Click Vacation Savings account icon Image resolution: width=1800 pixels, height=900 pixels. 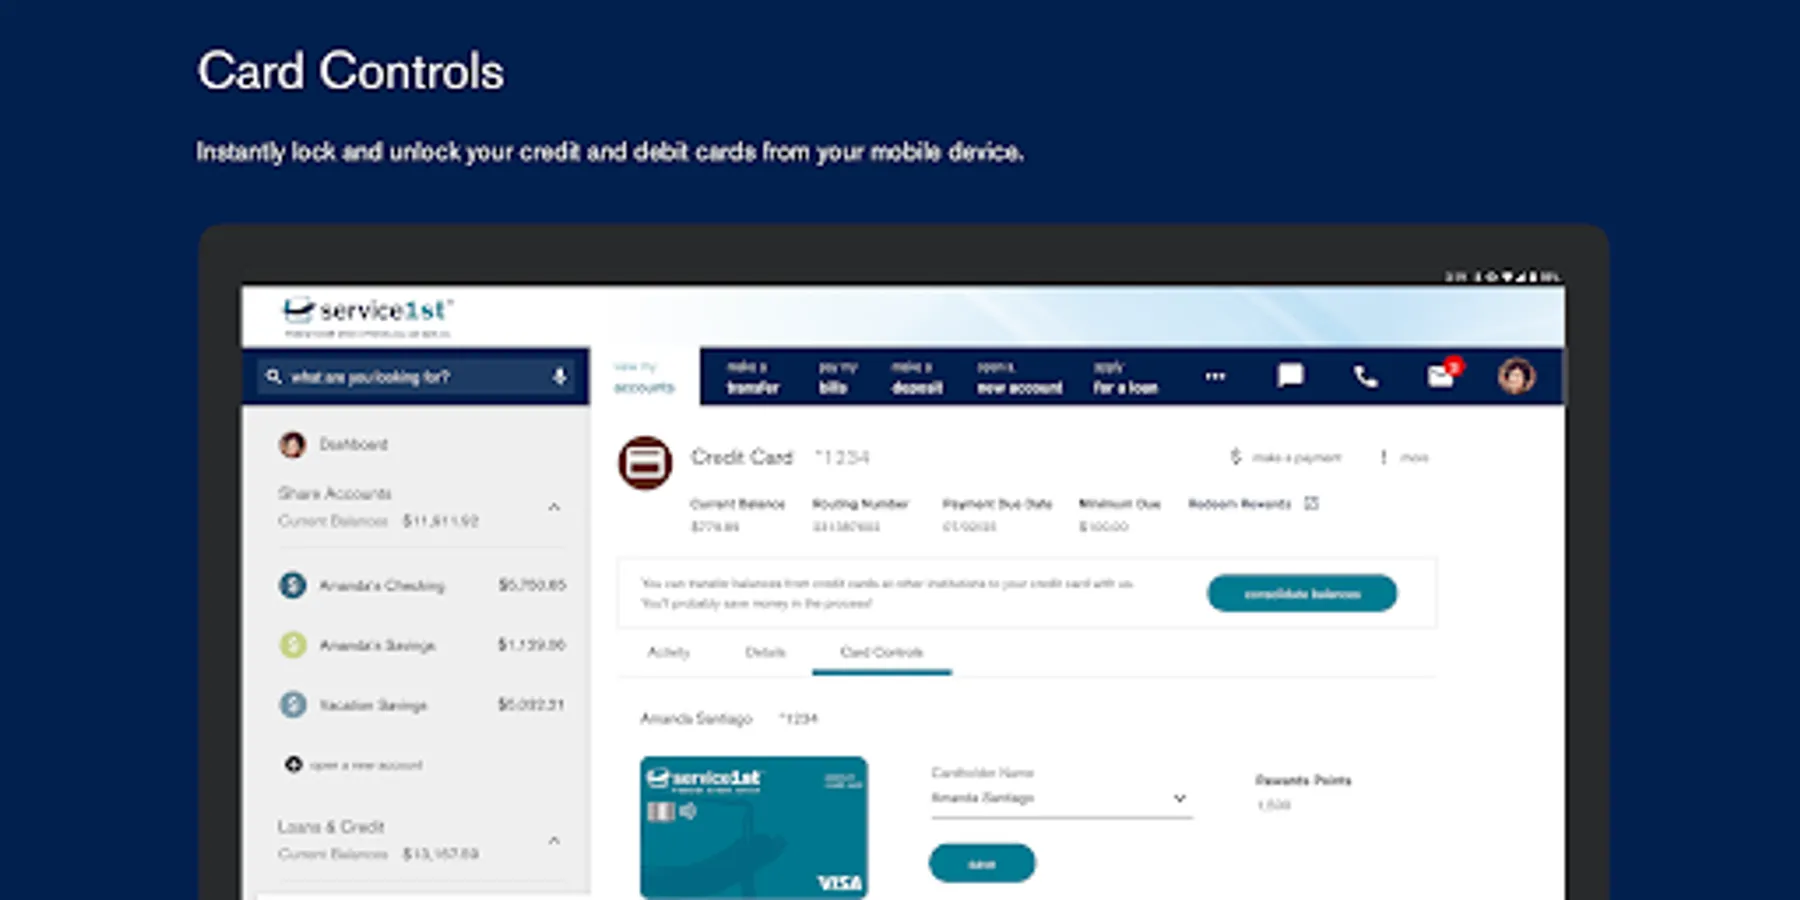pos(292,705)
